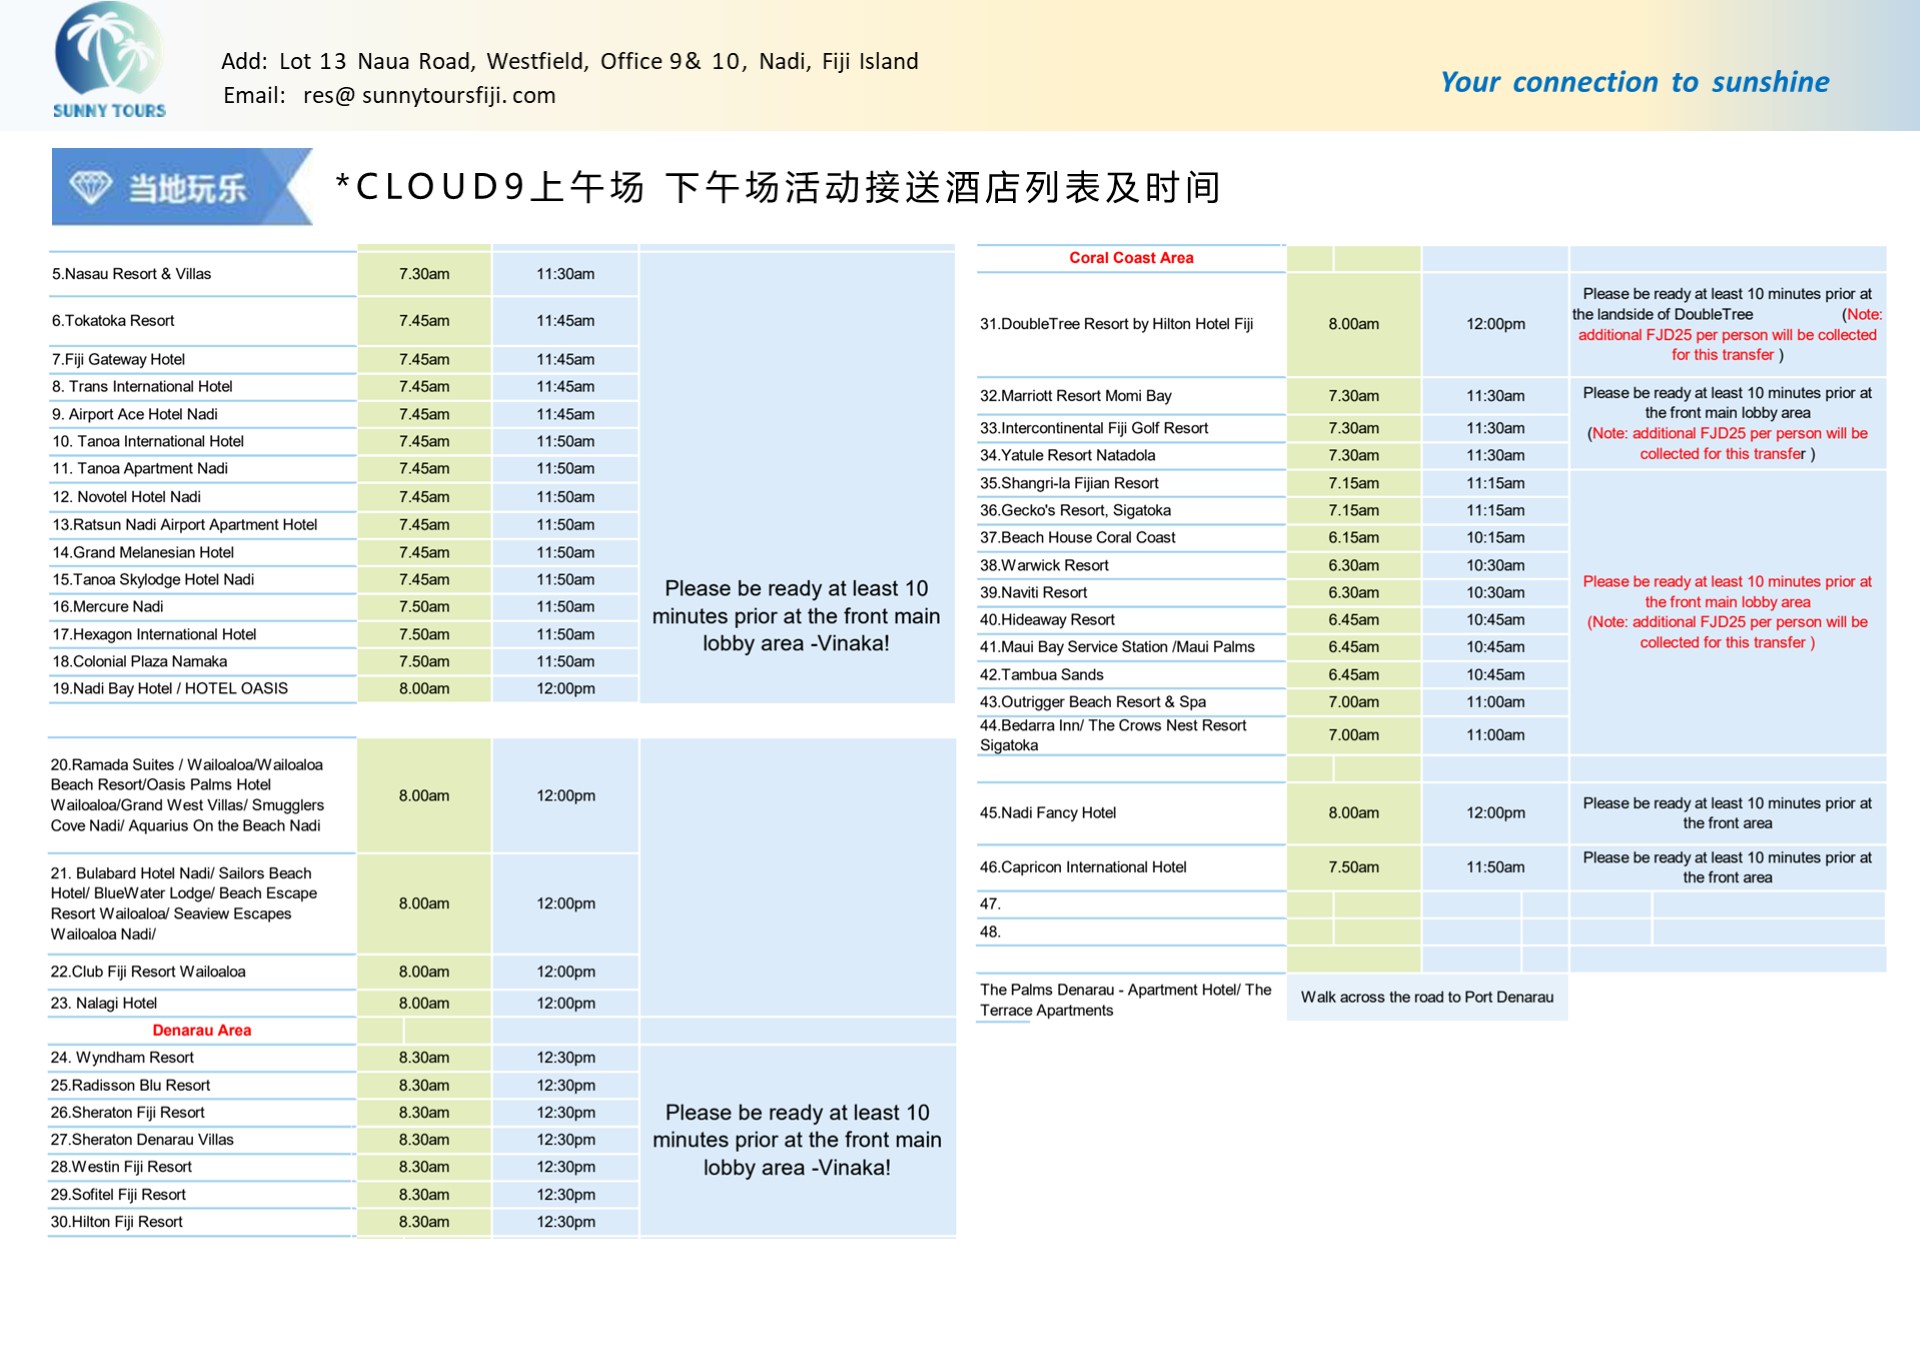Click 39.Naviti Resort

click(x=1033, y=592)
